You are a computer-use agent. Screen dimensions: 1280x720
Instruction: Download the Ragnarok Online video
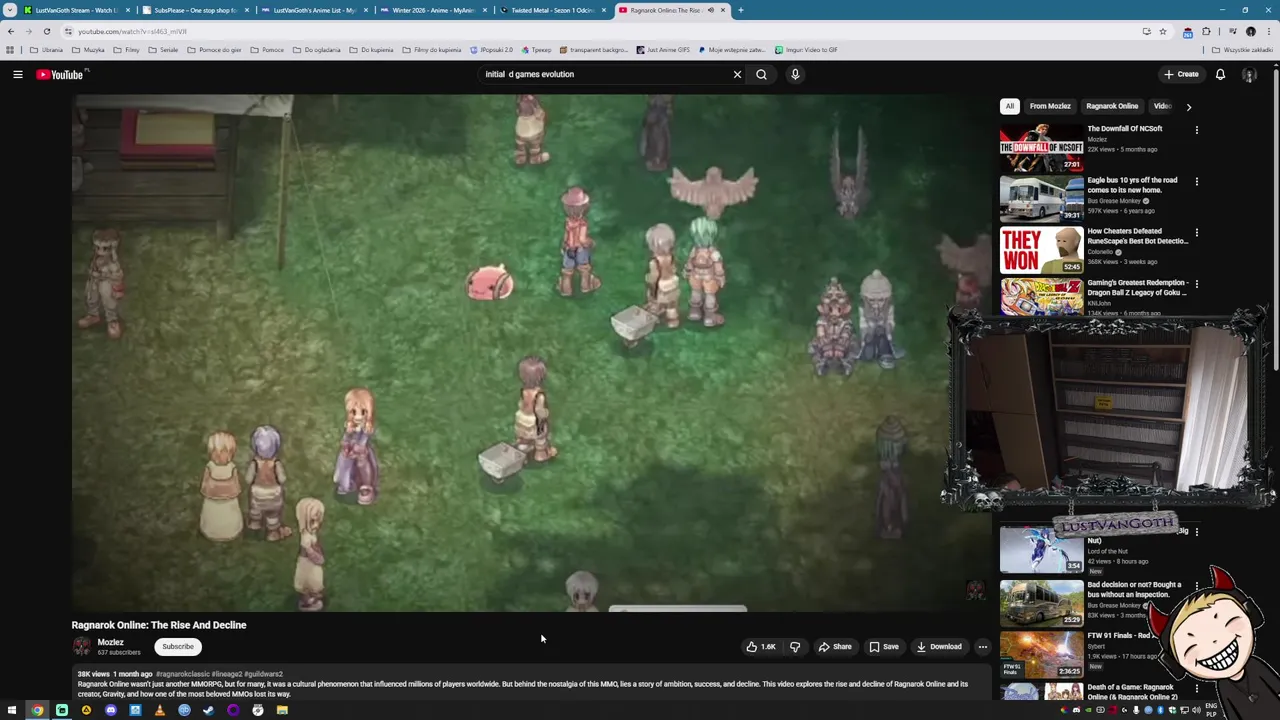click(939, 647)
